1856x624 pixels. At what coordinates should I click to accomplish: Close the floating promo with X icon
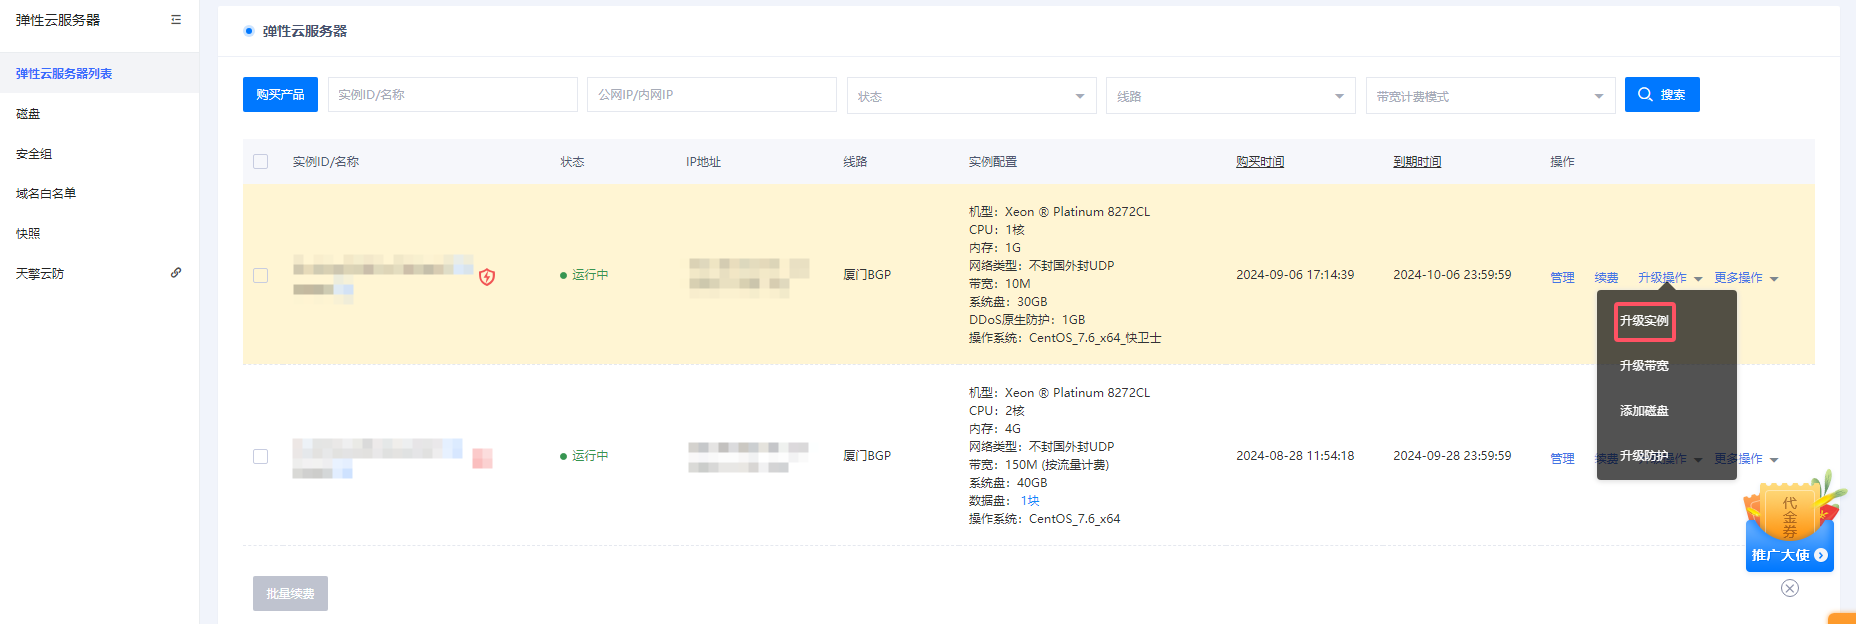[1790, 588]
